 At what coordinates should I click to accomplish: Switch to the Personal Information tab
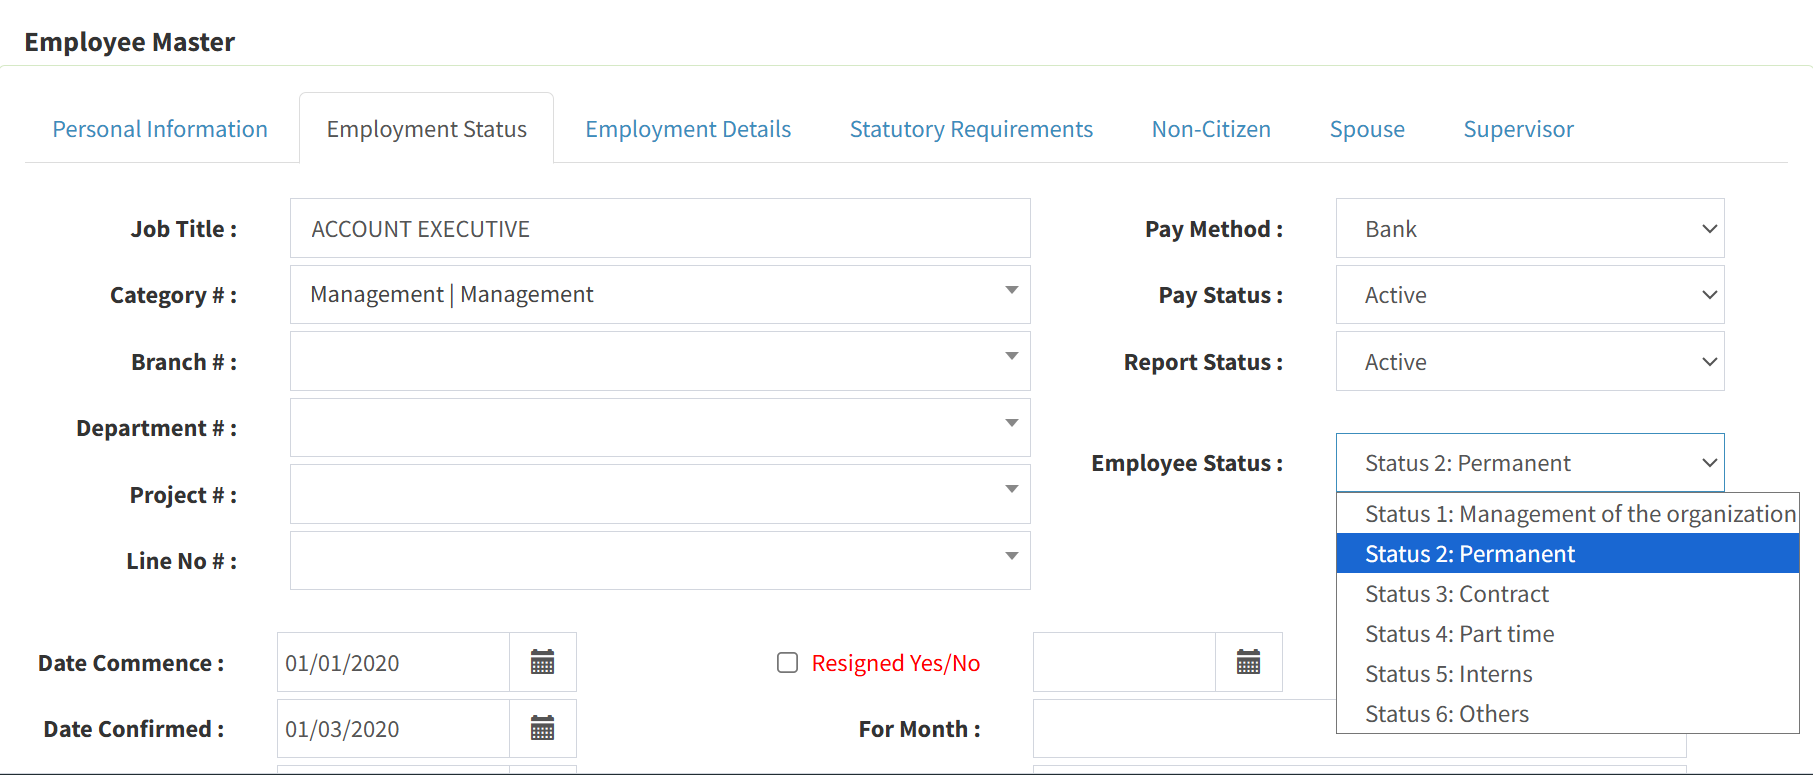click(160, 129)
